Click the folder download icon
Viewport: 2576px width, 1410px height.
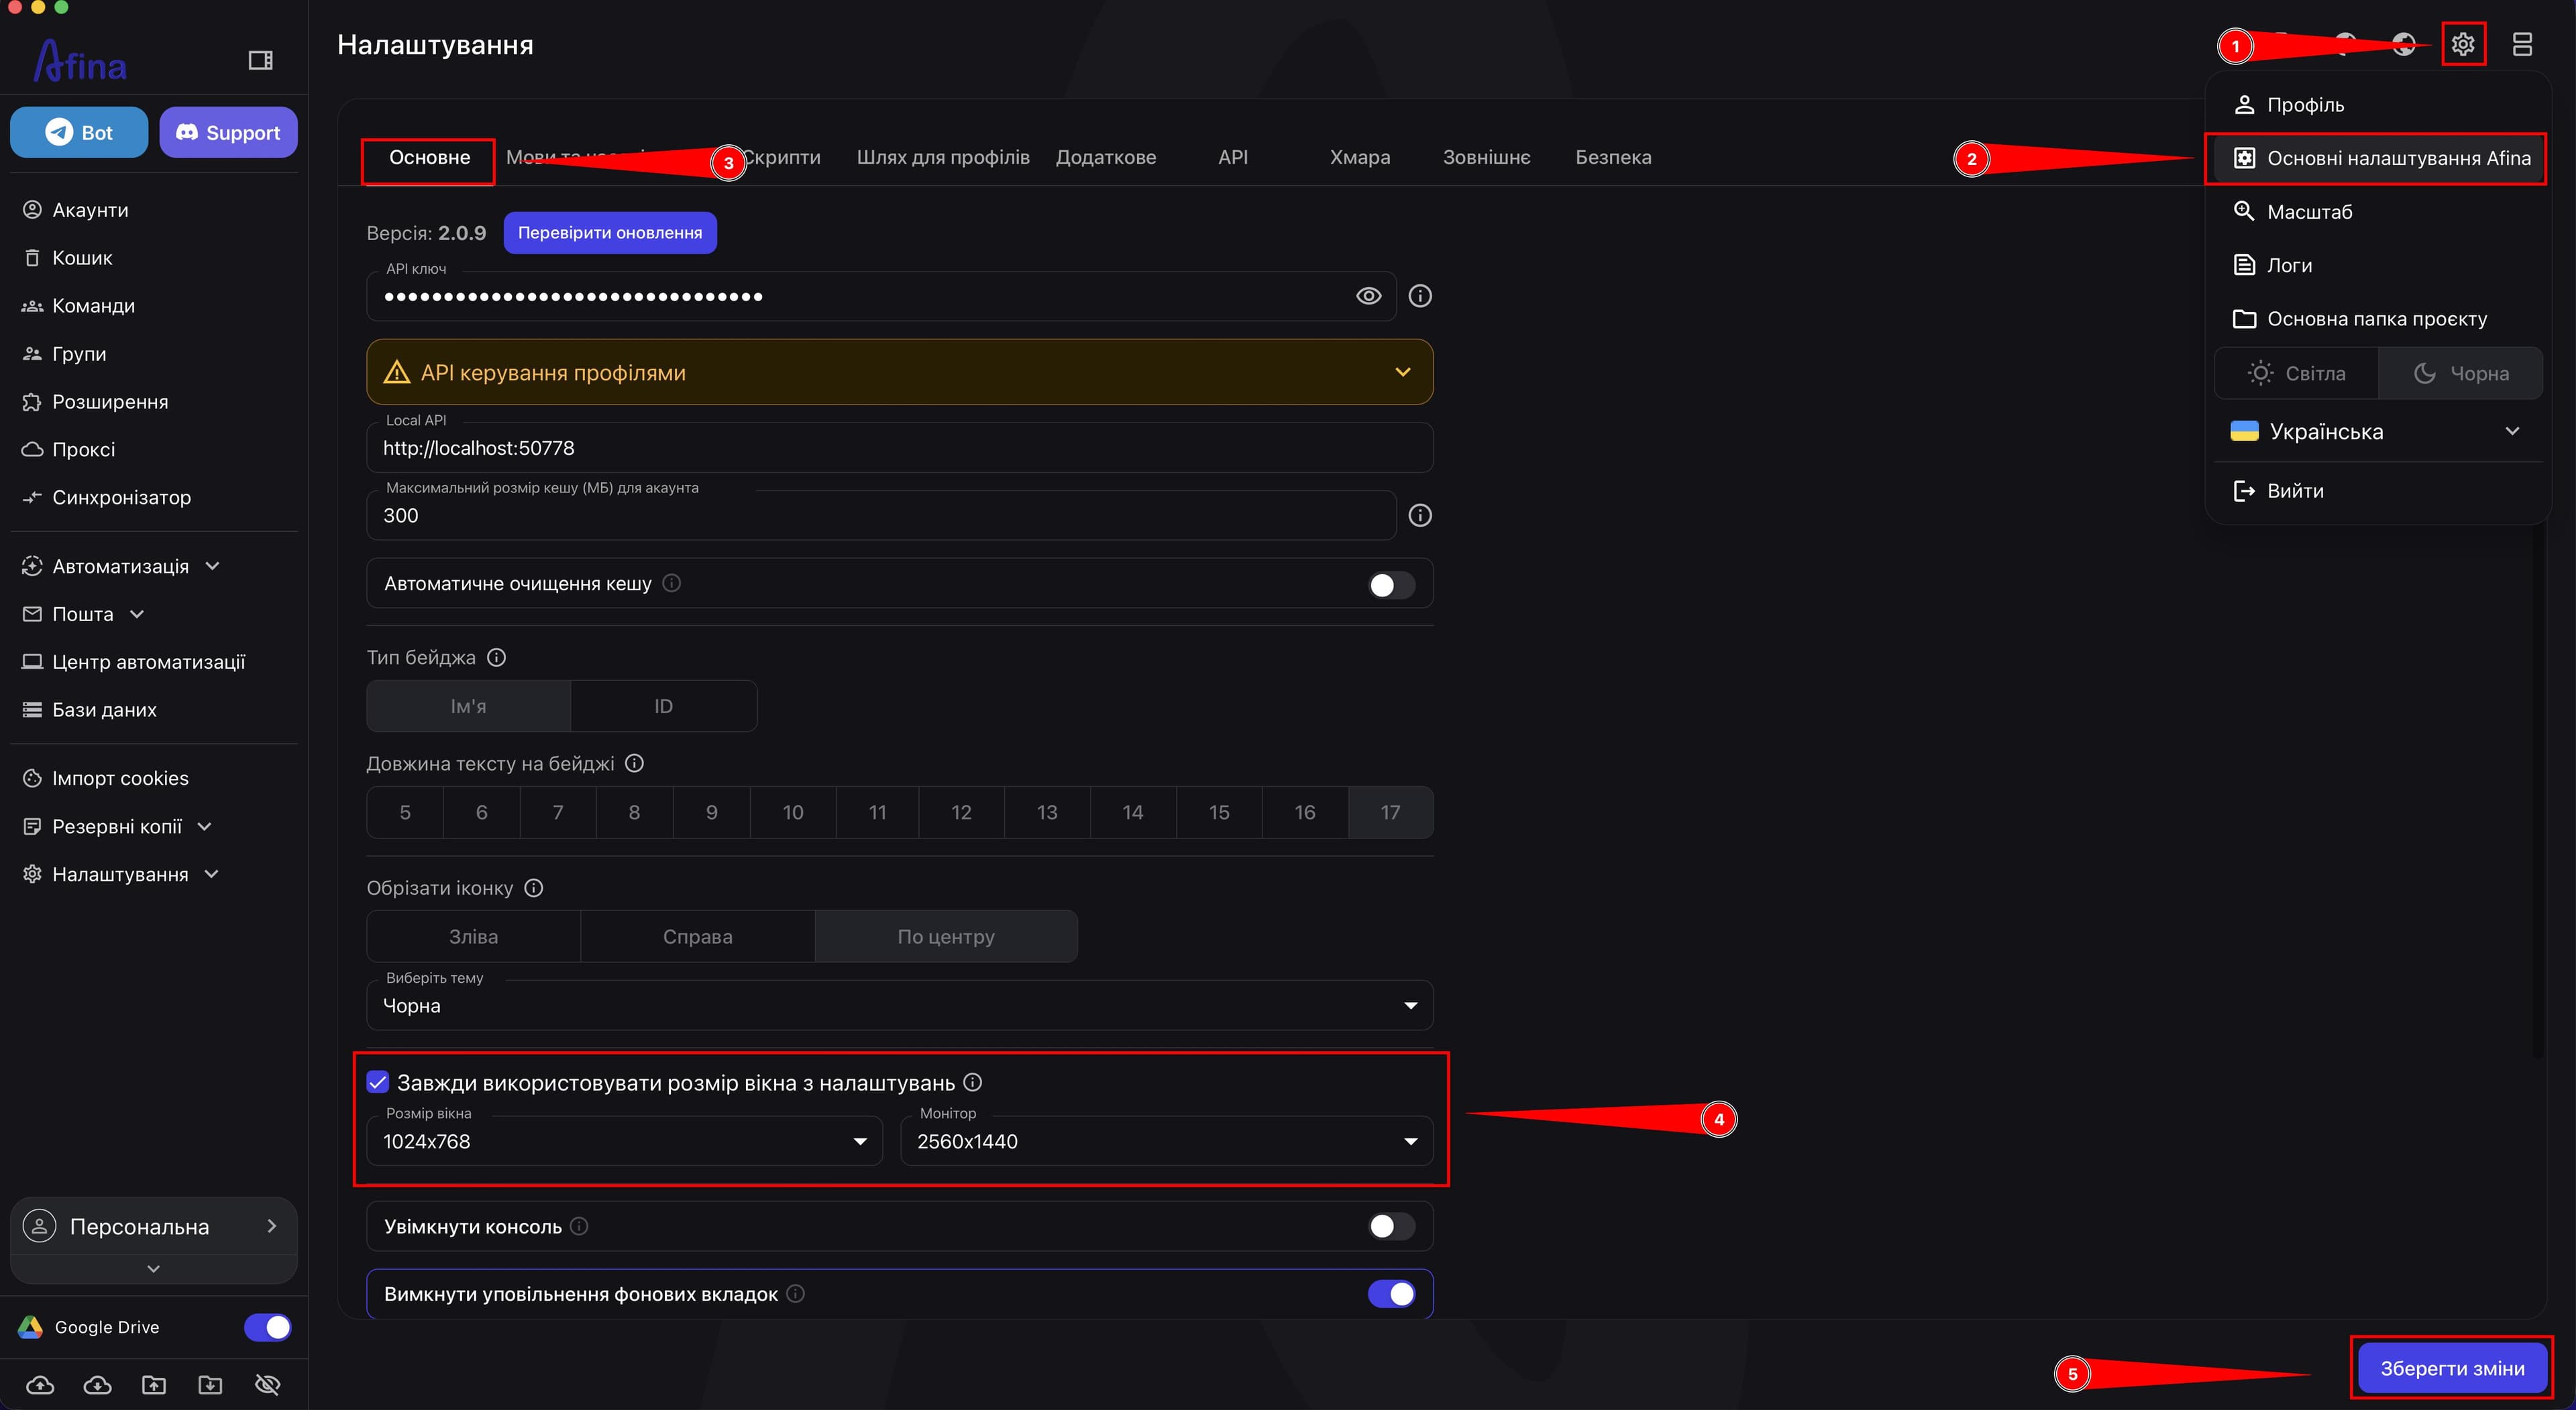[210, 1384]
